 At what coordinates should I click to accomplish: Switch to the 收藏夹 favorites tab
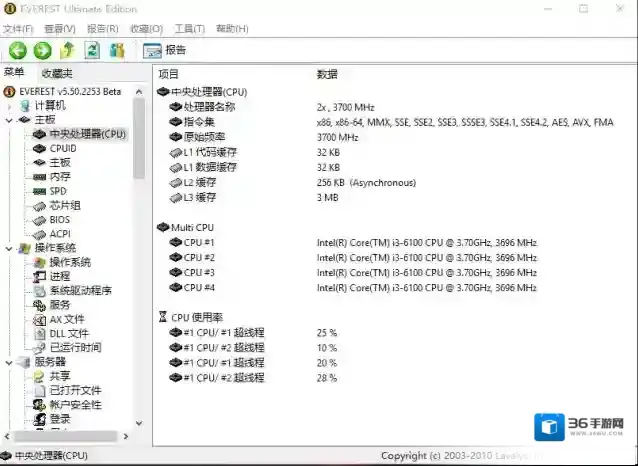[56, 73]
